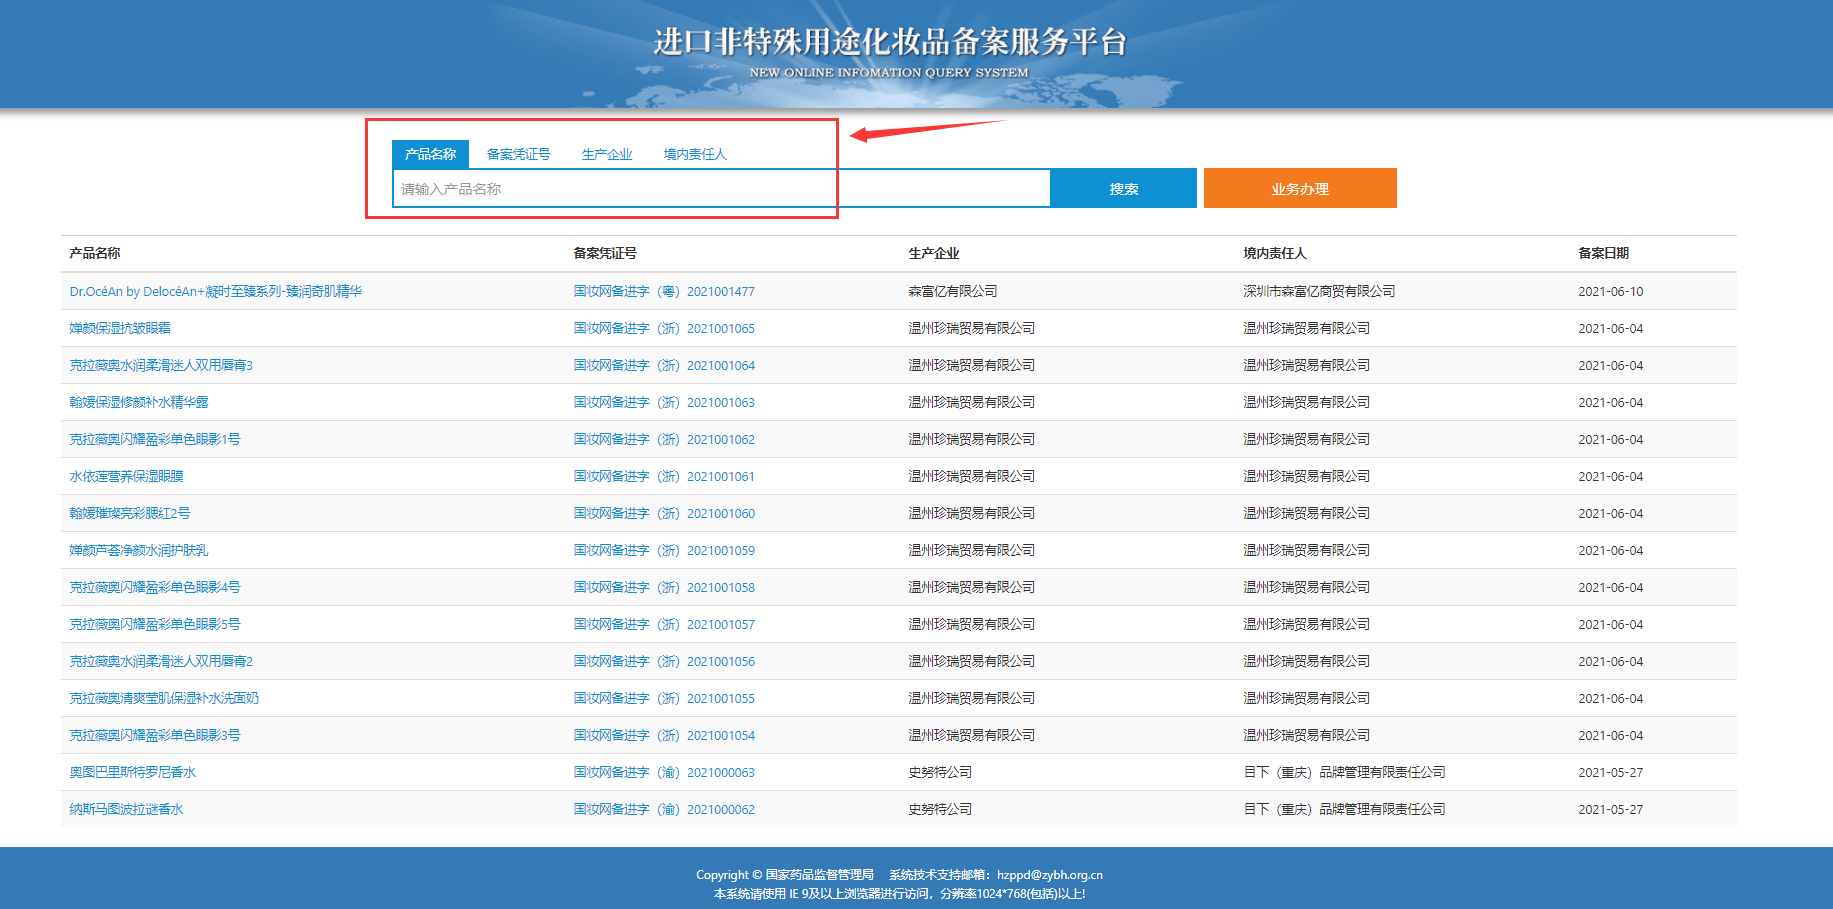Select the 产品名称 search tab

pyautogui.click(x=430, y=154)
